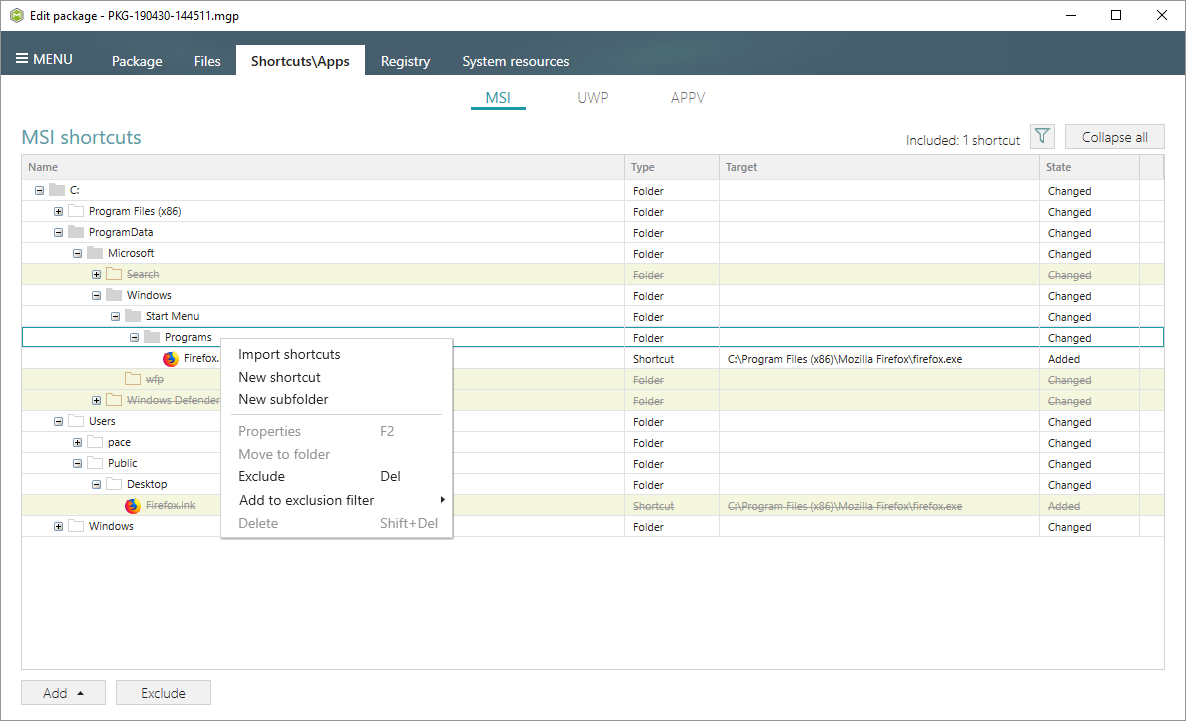
Task: Switch to the Files tab
Action: pyautogui.click(x=206, y=61)
